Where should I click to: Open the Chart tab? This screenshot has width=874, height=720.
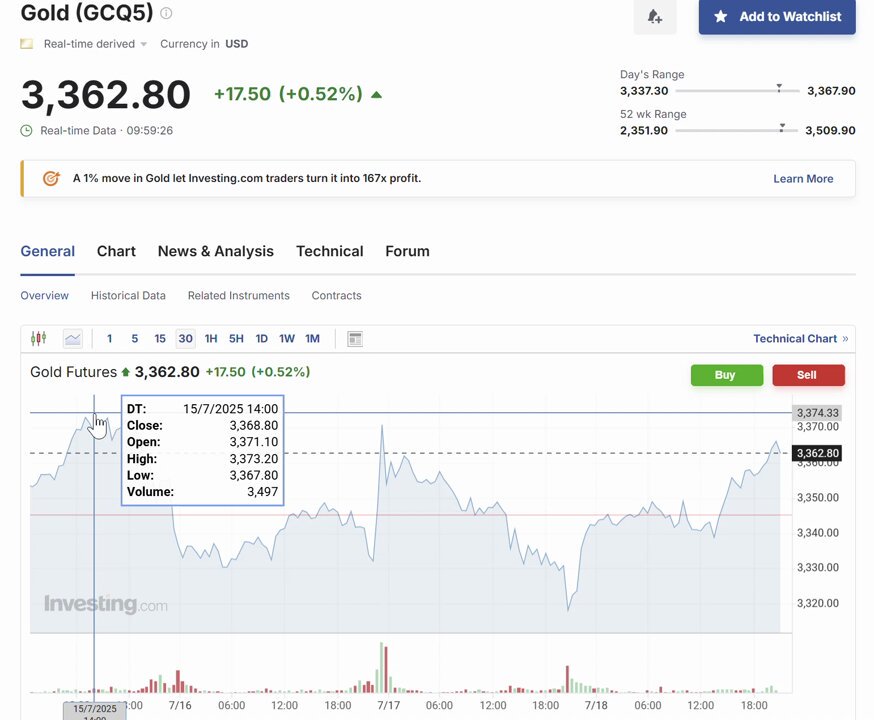point(116,251)
